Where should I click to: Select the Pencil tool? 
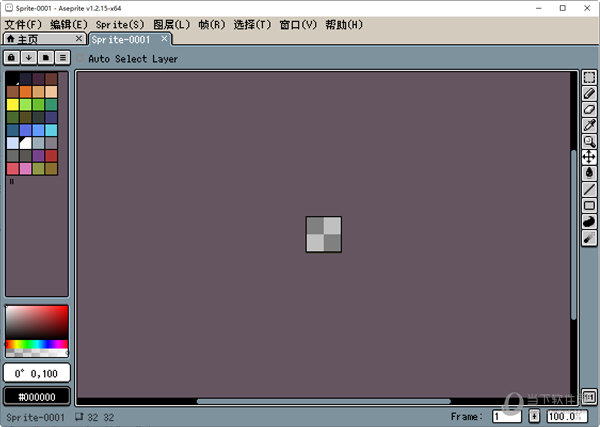(589, 93)
